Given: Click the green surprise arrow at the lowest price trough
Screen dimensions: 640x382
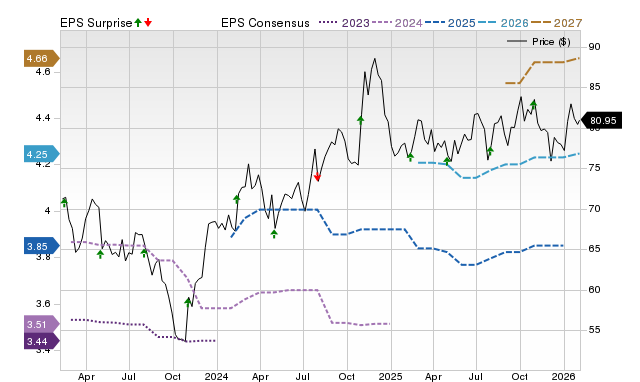Looking at the screenshot, I should (188, 302).
